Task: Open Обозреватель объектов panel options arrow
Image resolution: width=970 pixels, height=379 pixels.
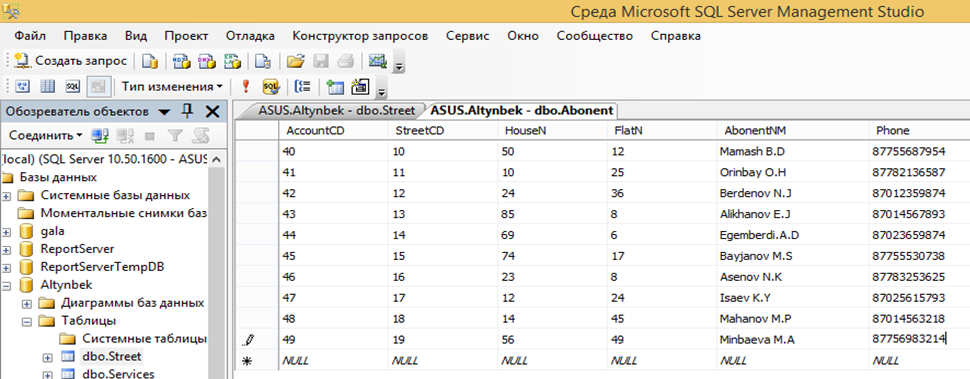Action: 164,112
